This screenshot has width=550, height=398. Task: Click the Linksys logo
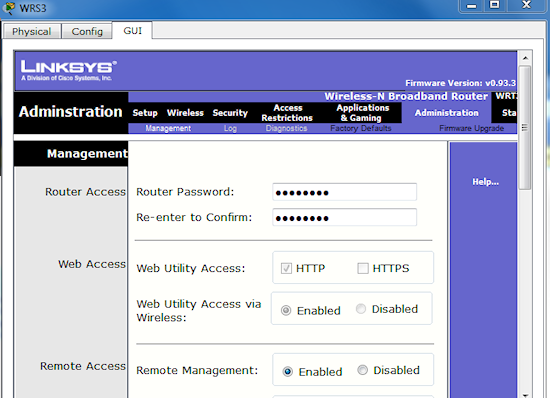click(x=68, y=70)
